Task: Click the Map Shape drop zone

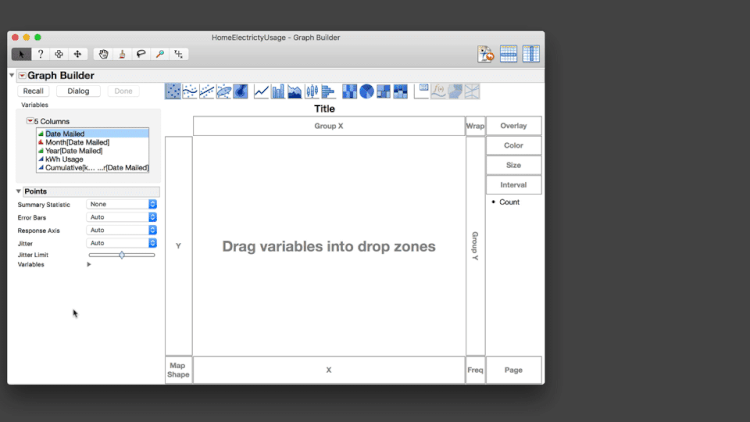Action: pyautogui.click(x=178, y=370)
